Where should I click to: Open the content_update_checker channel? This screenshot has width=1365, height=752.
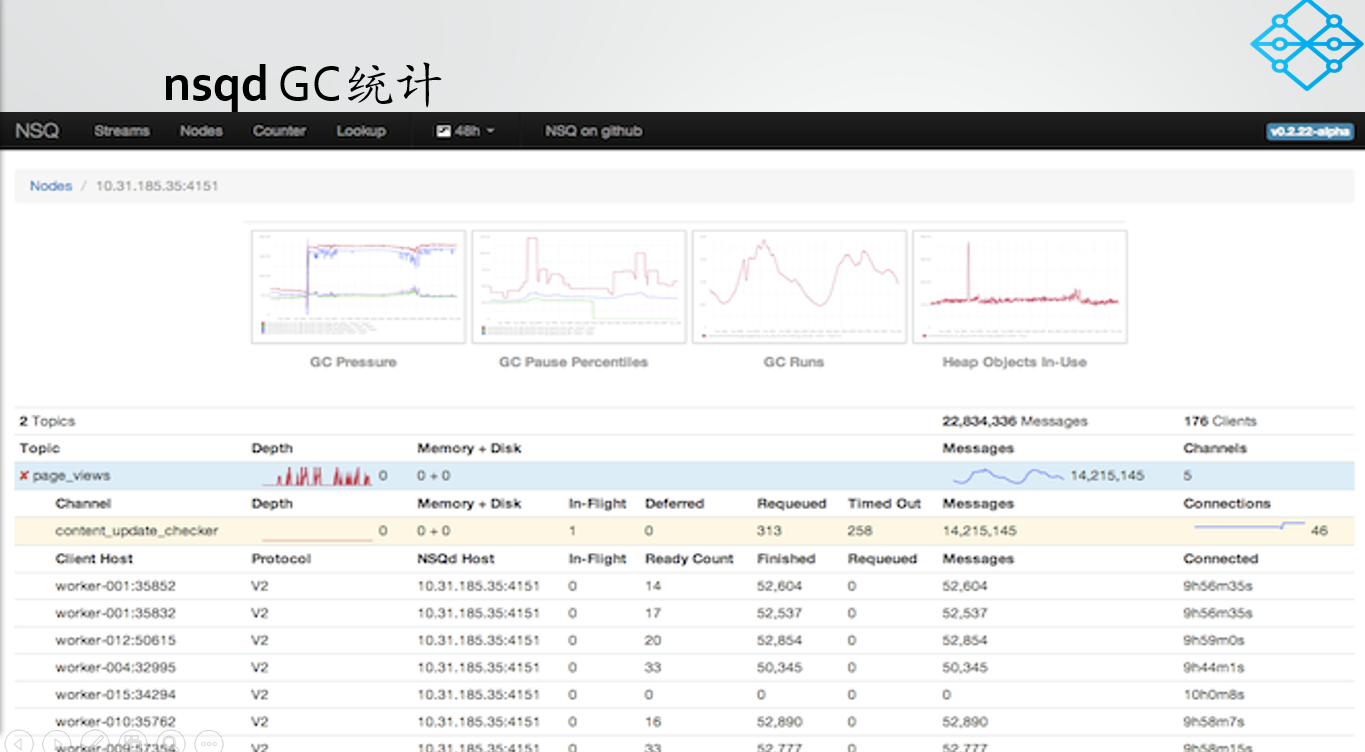coord(137,531)
